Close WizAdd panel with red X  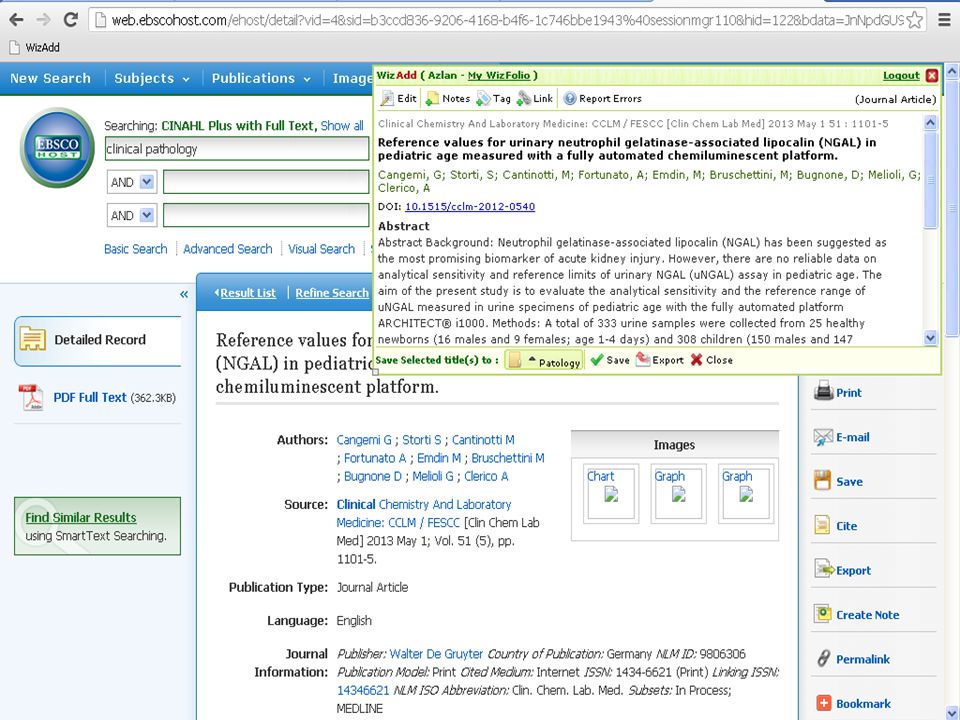tap(932, 75)
